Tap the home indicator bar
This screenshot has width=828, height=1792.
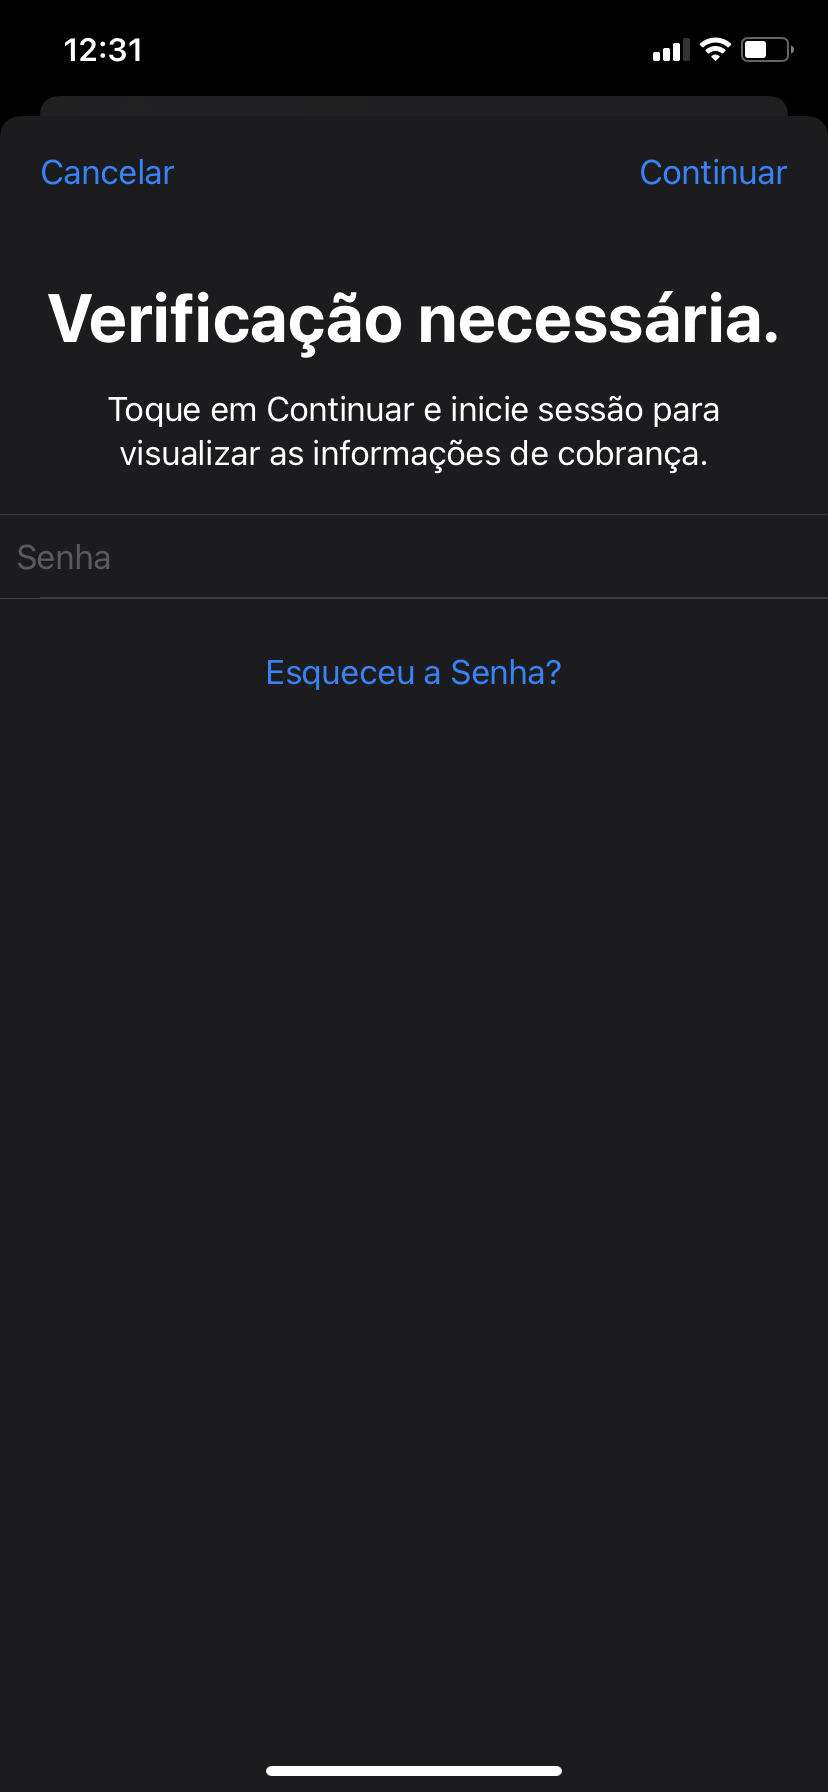pyautogui.click(x=413, y=1771)
